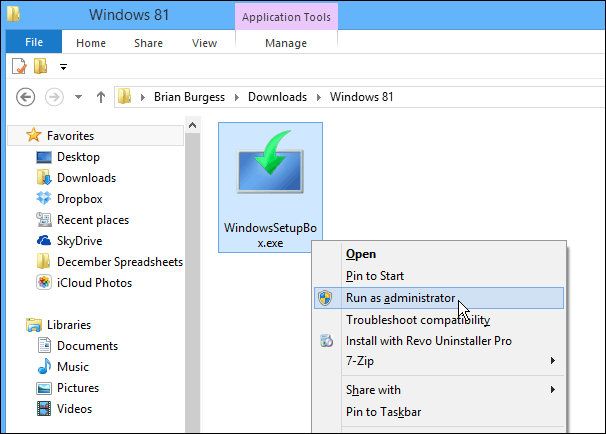Select the WindowsSetupBox.exe file icon
The image size is (606, 434).
pos(270,162)
